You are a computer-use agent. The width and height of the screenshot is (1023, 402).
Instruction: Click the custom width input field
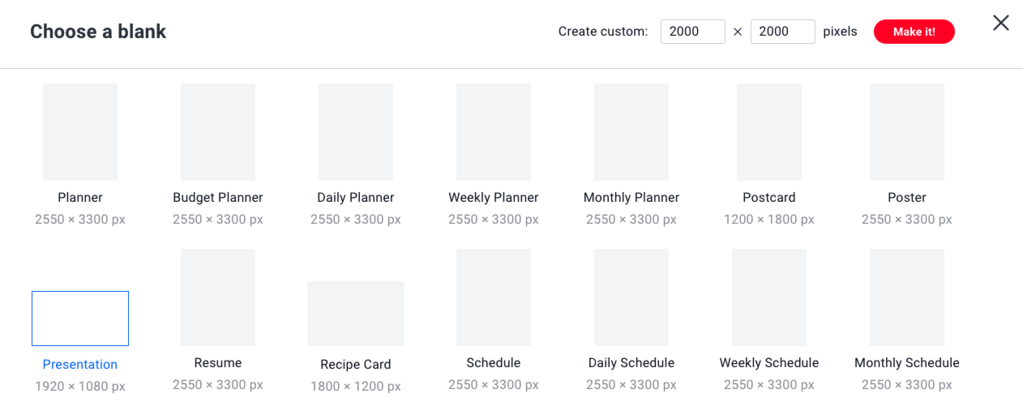tap(692, 32)
